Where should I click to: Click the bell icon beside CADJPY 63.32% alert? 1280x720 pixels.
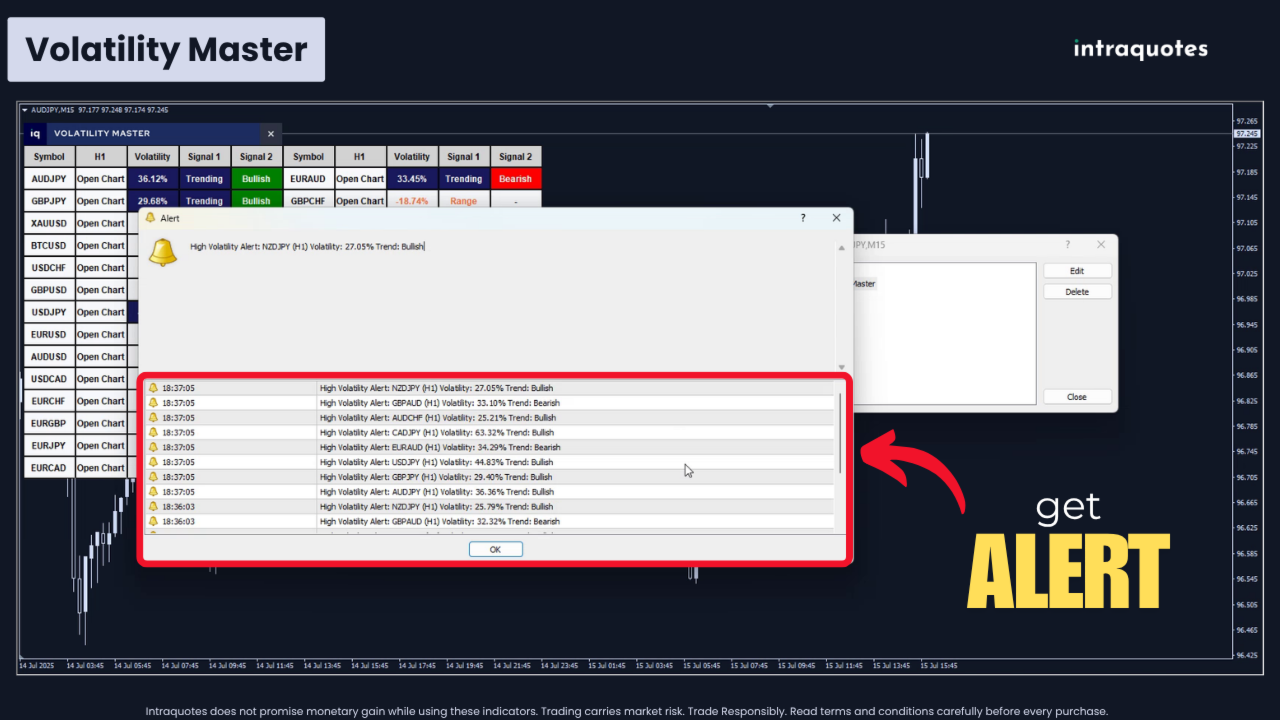(x=153, y=432)
